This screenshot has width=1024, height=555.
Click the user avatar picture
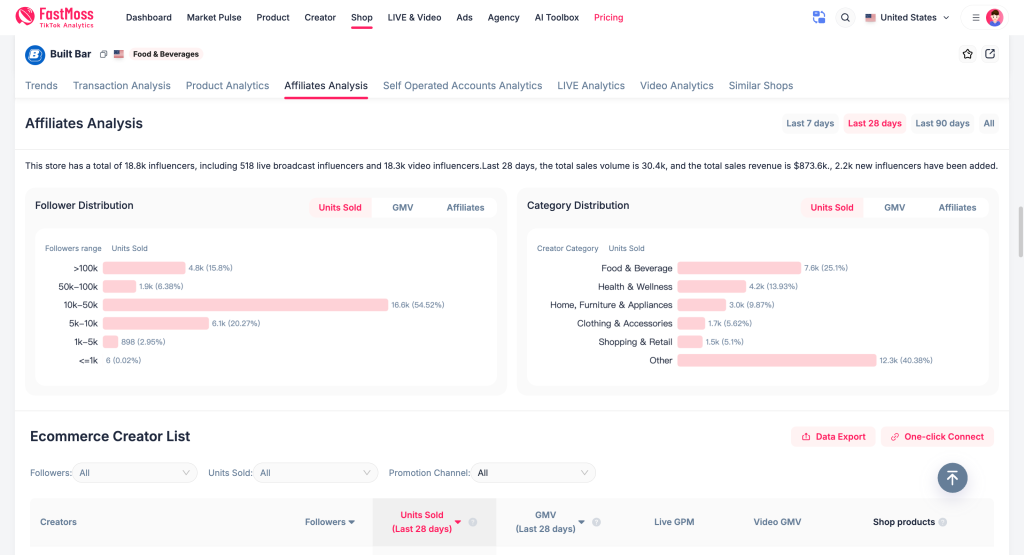[x=995, y=18]
